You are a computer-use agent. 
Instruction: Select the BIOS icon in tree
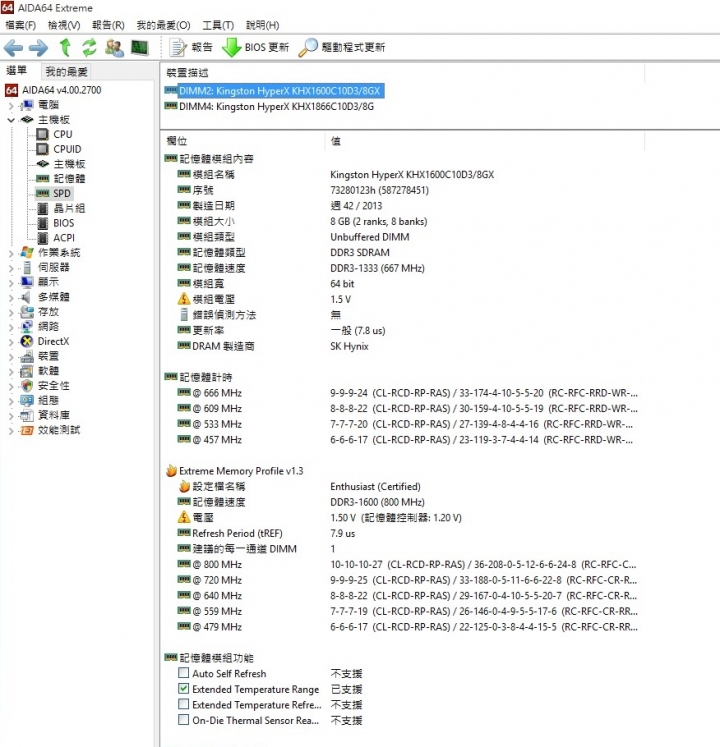[42, 223]
